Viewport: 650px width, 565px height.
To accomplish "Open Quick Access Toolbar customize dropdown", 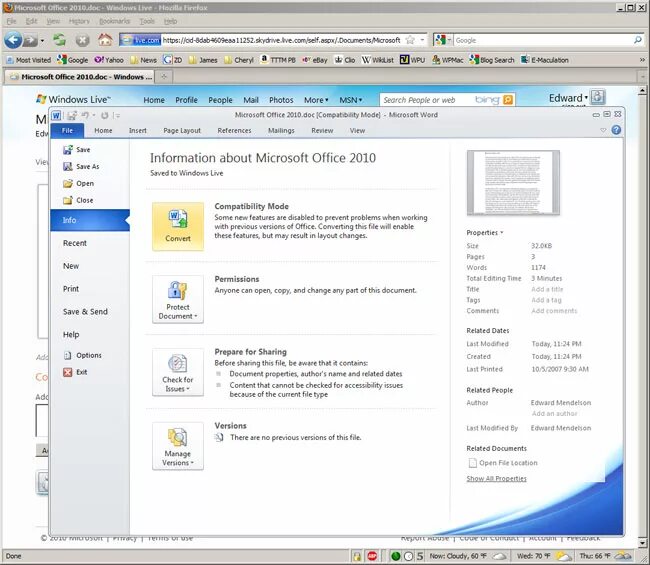I will coord(117,115).
